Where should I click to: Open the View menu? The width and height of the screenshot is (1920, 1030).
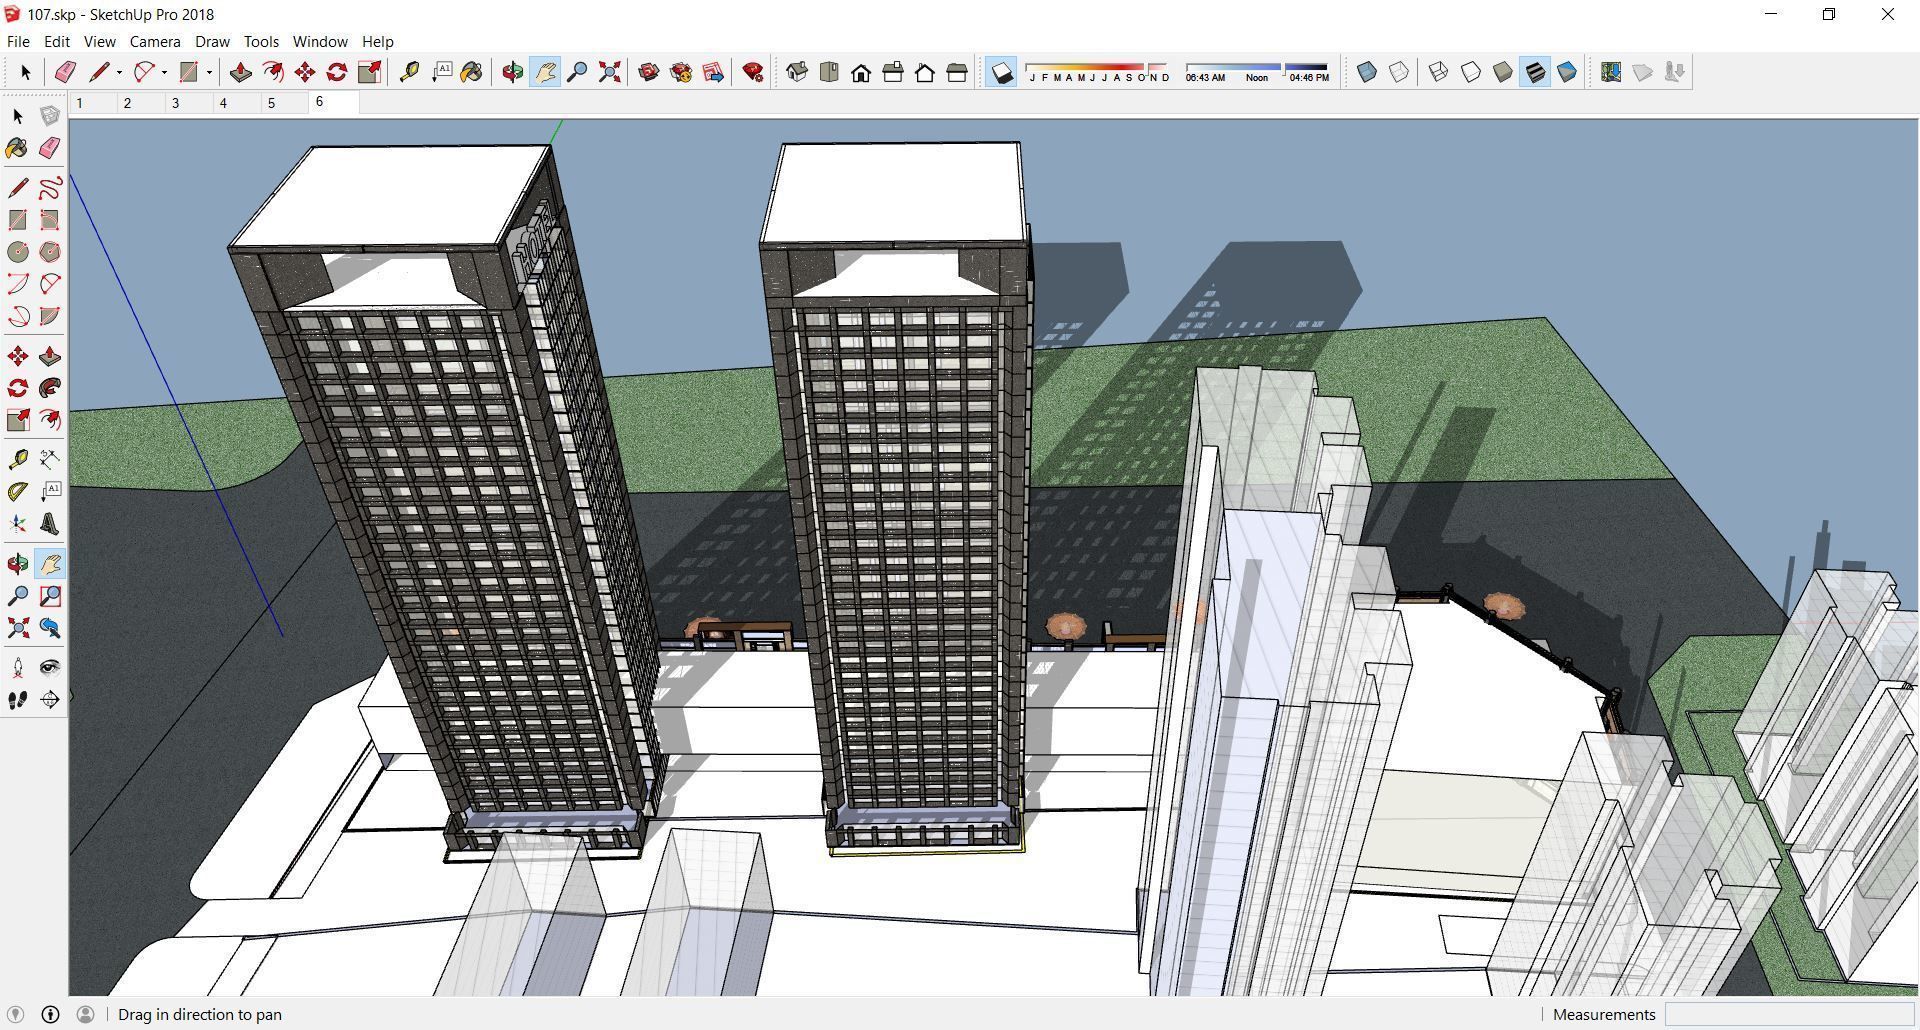99,41
